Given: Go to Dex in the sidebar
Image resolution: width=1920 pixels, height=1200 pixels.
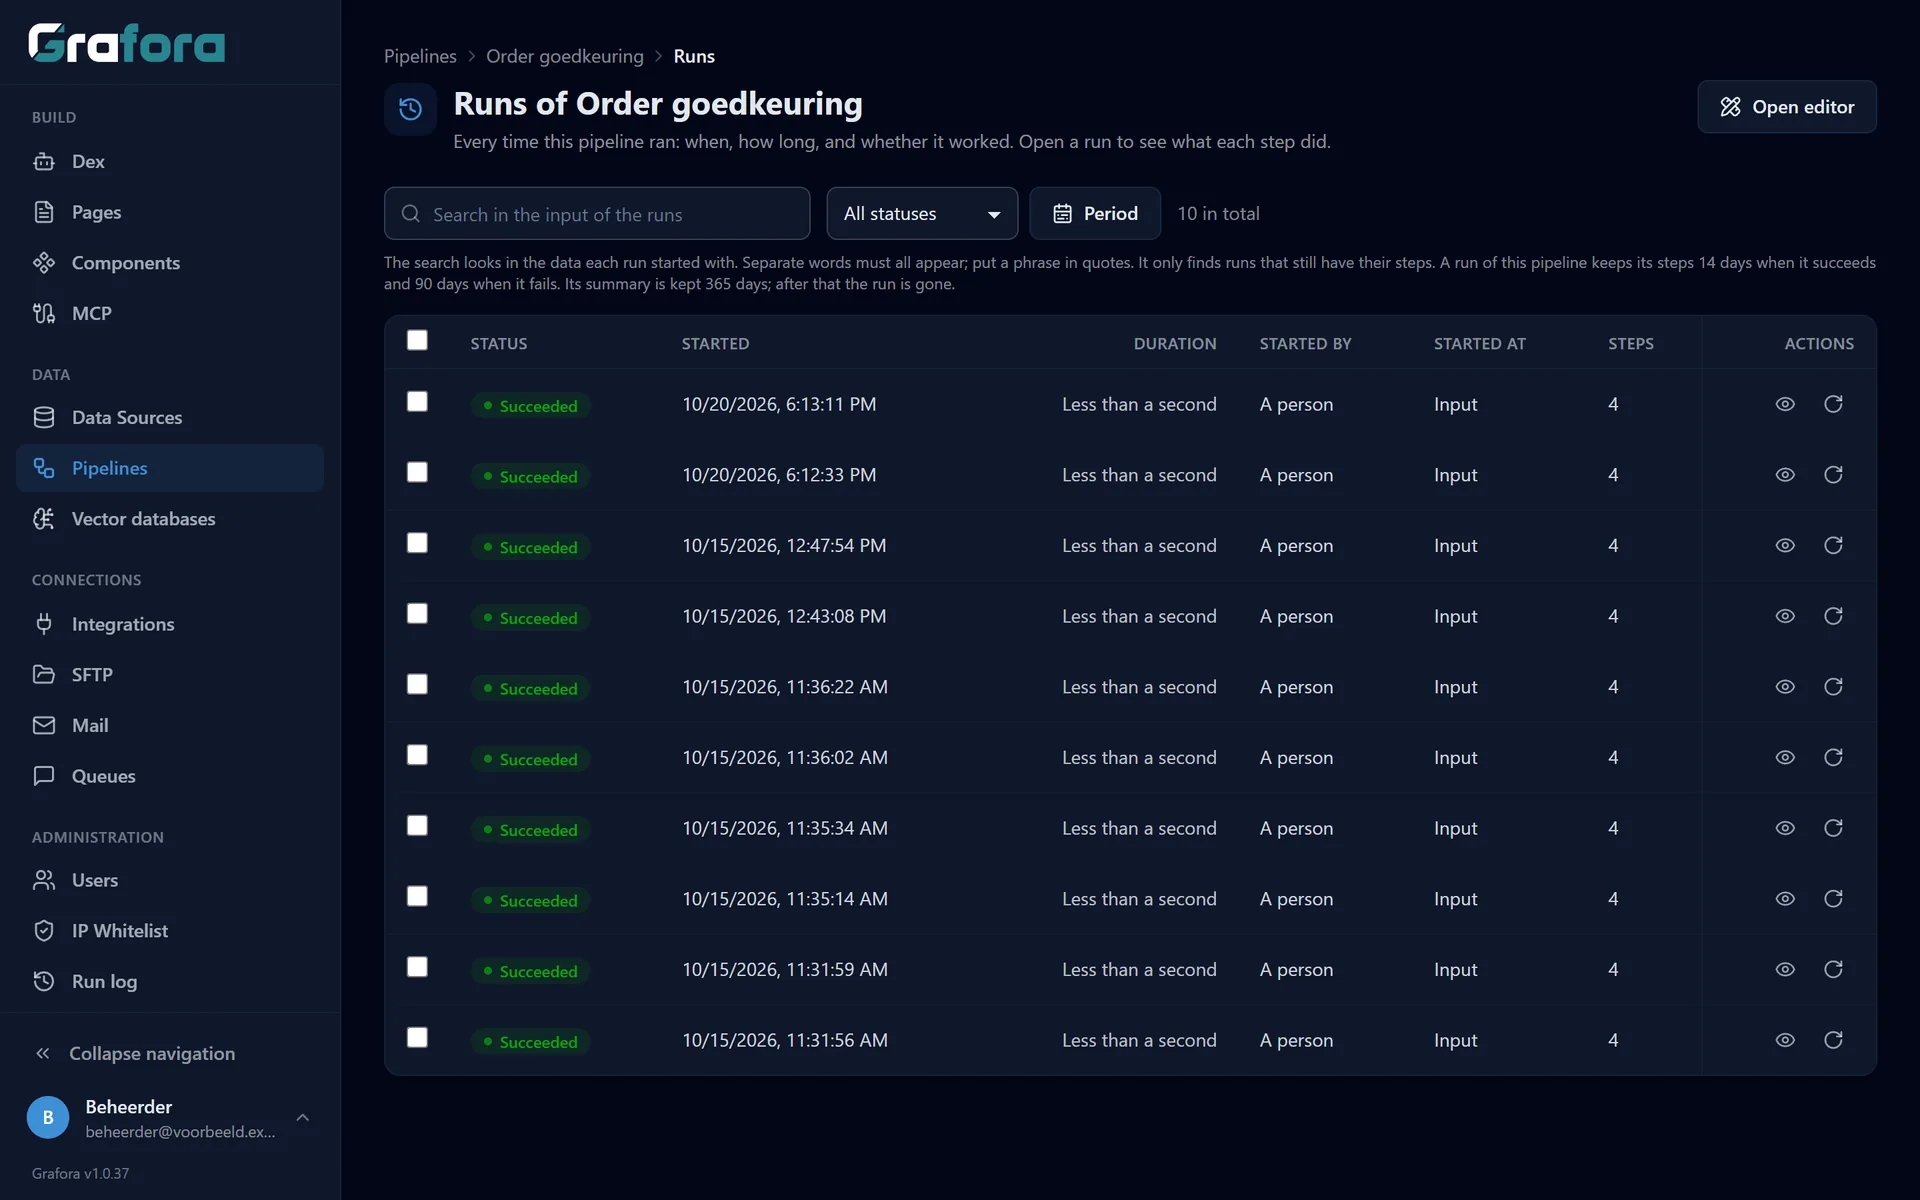Looking at the screenshot, I should tap(170, 161).
